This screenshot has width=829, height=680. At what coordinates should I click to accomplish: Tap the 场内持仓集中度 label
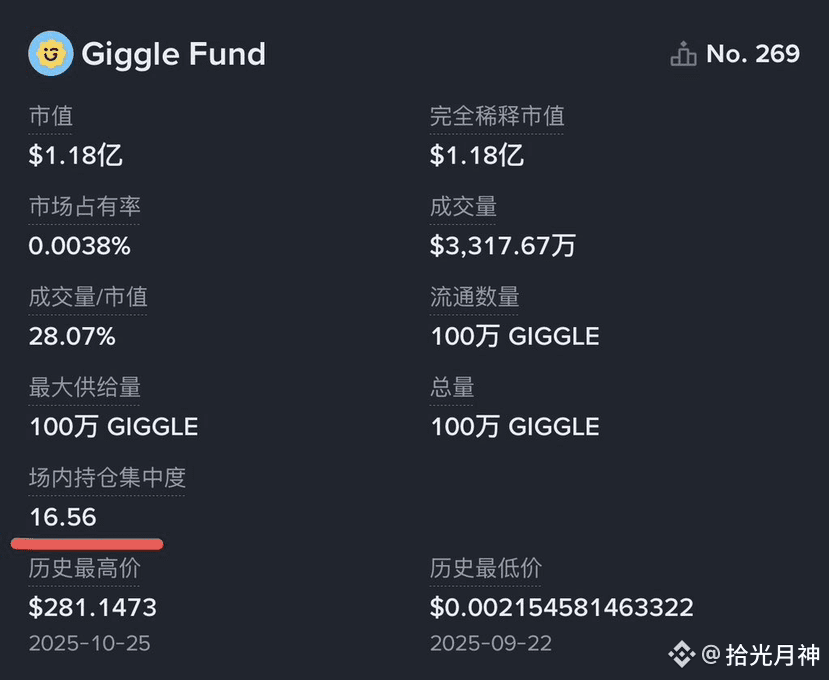[x=107, y=478]
